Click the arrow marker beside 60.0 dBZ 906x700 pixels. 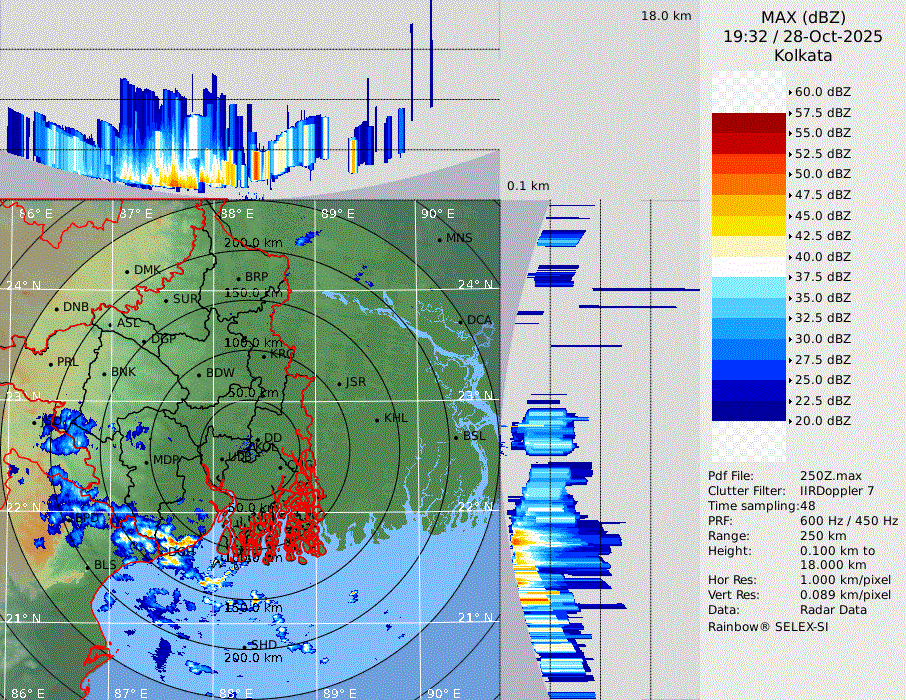tap(790, 92)
